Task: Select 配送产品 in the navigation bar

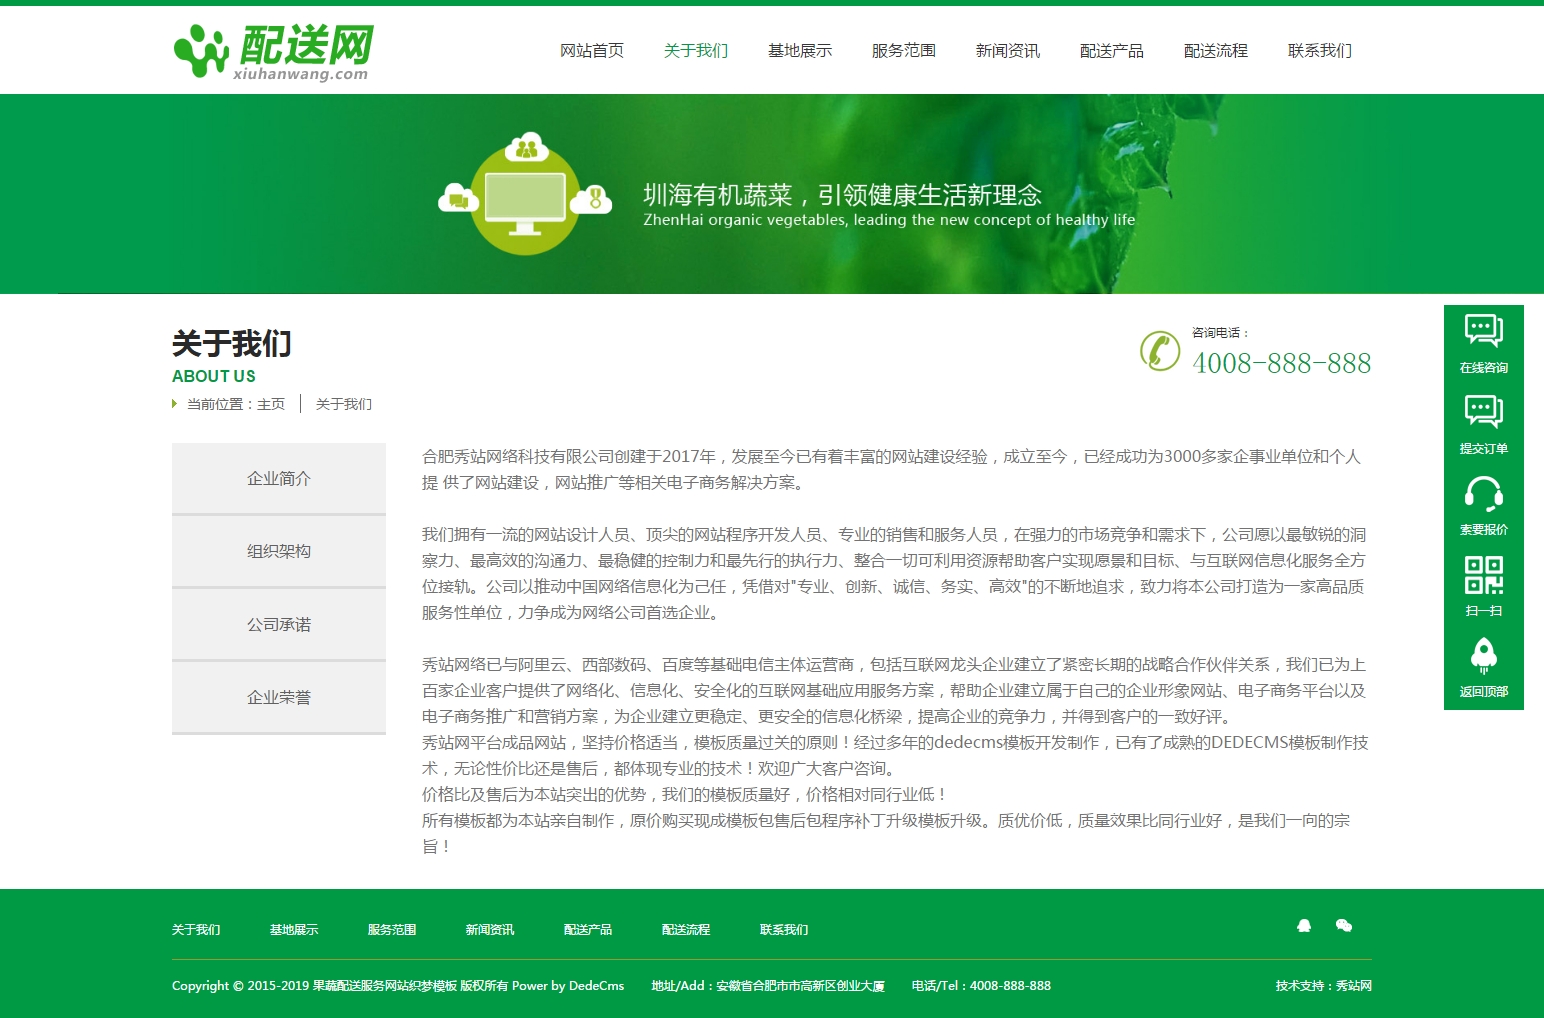Action: (x=1112, y=51)
